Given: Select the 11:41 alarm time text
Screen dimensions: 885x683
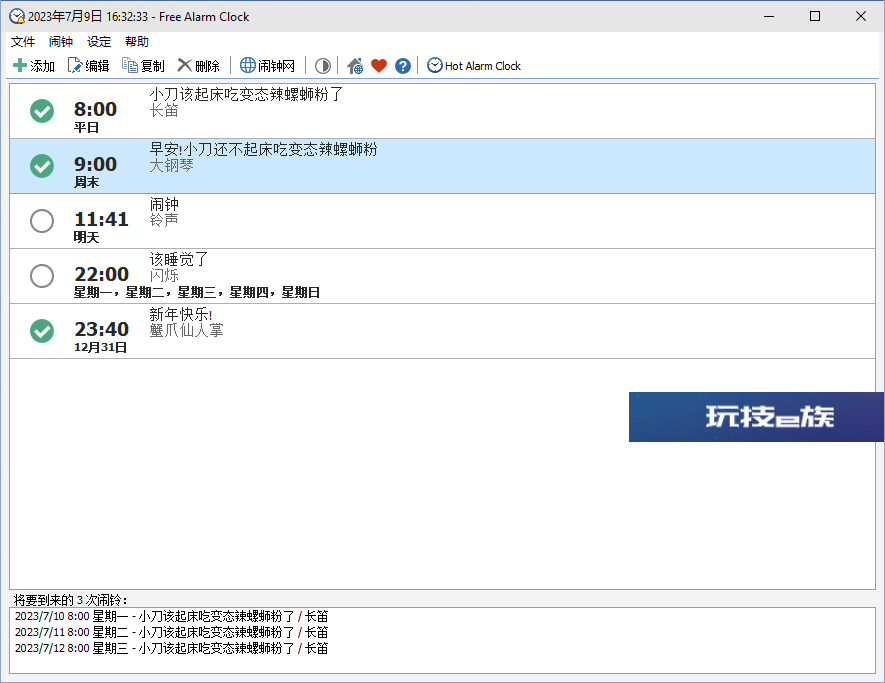Looking at the screenshot, I should pyautogui.click(x=102, y=219).
